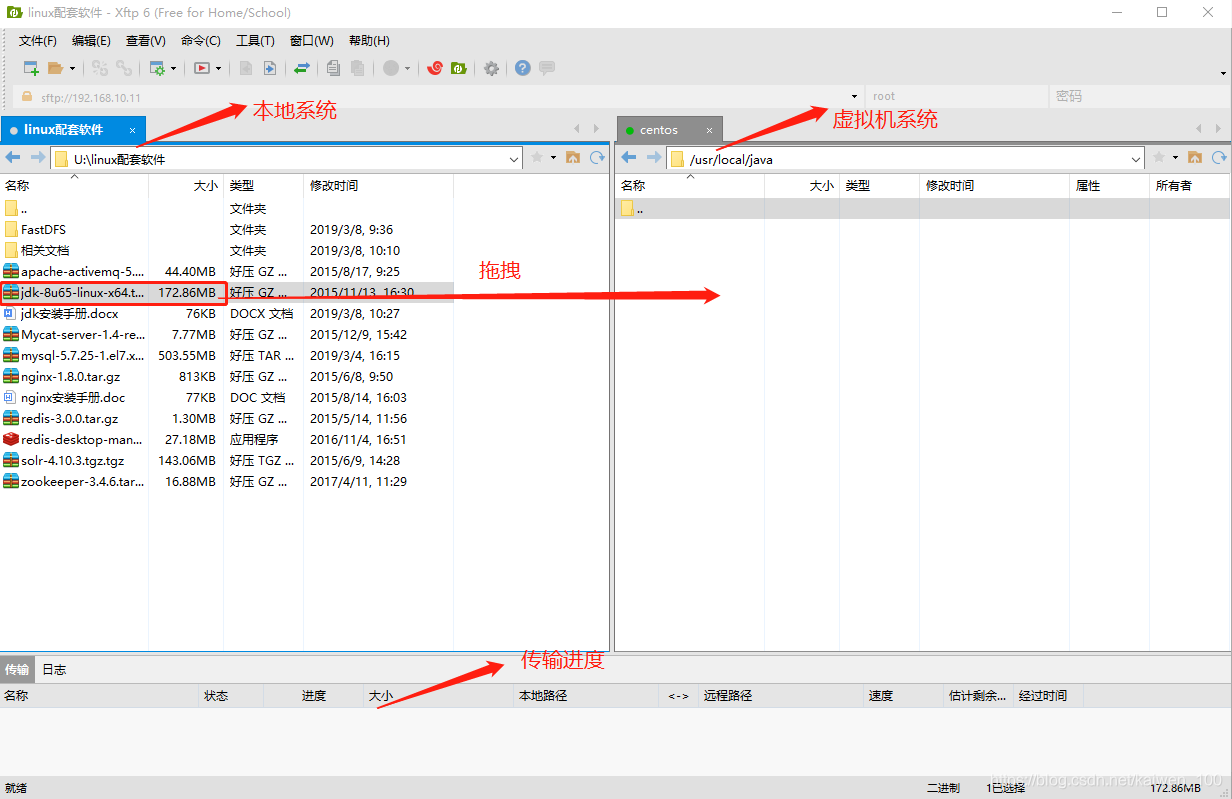The width and height of the screenshot is (1232, 799).
Task: Go forward in local pane navigation
Action: coord(38,158)
